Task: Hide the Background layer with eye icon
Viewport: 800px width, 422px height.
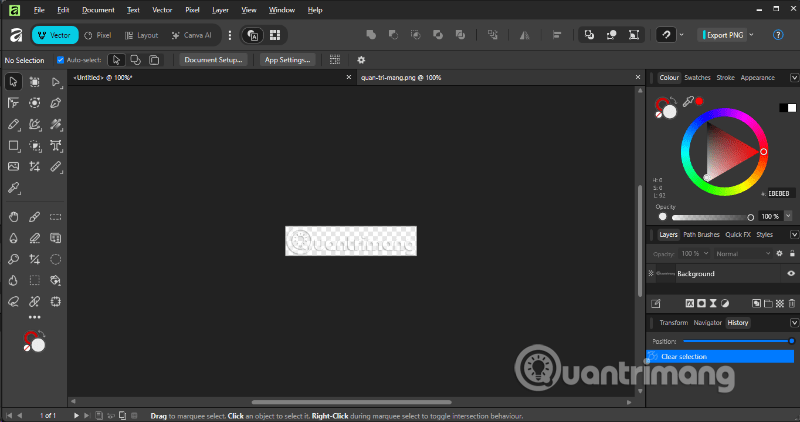Action: (791, 274)
